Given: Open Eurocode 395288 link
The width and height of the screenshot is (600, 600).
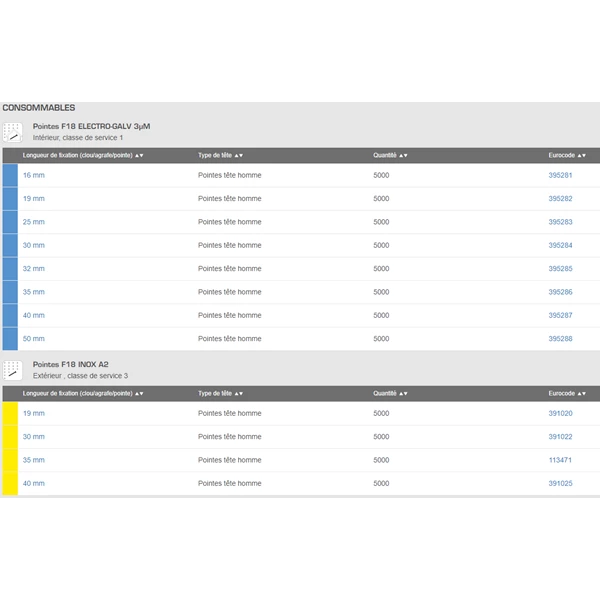Looking at the screenshot, I should tap(560, 339).
